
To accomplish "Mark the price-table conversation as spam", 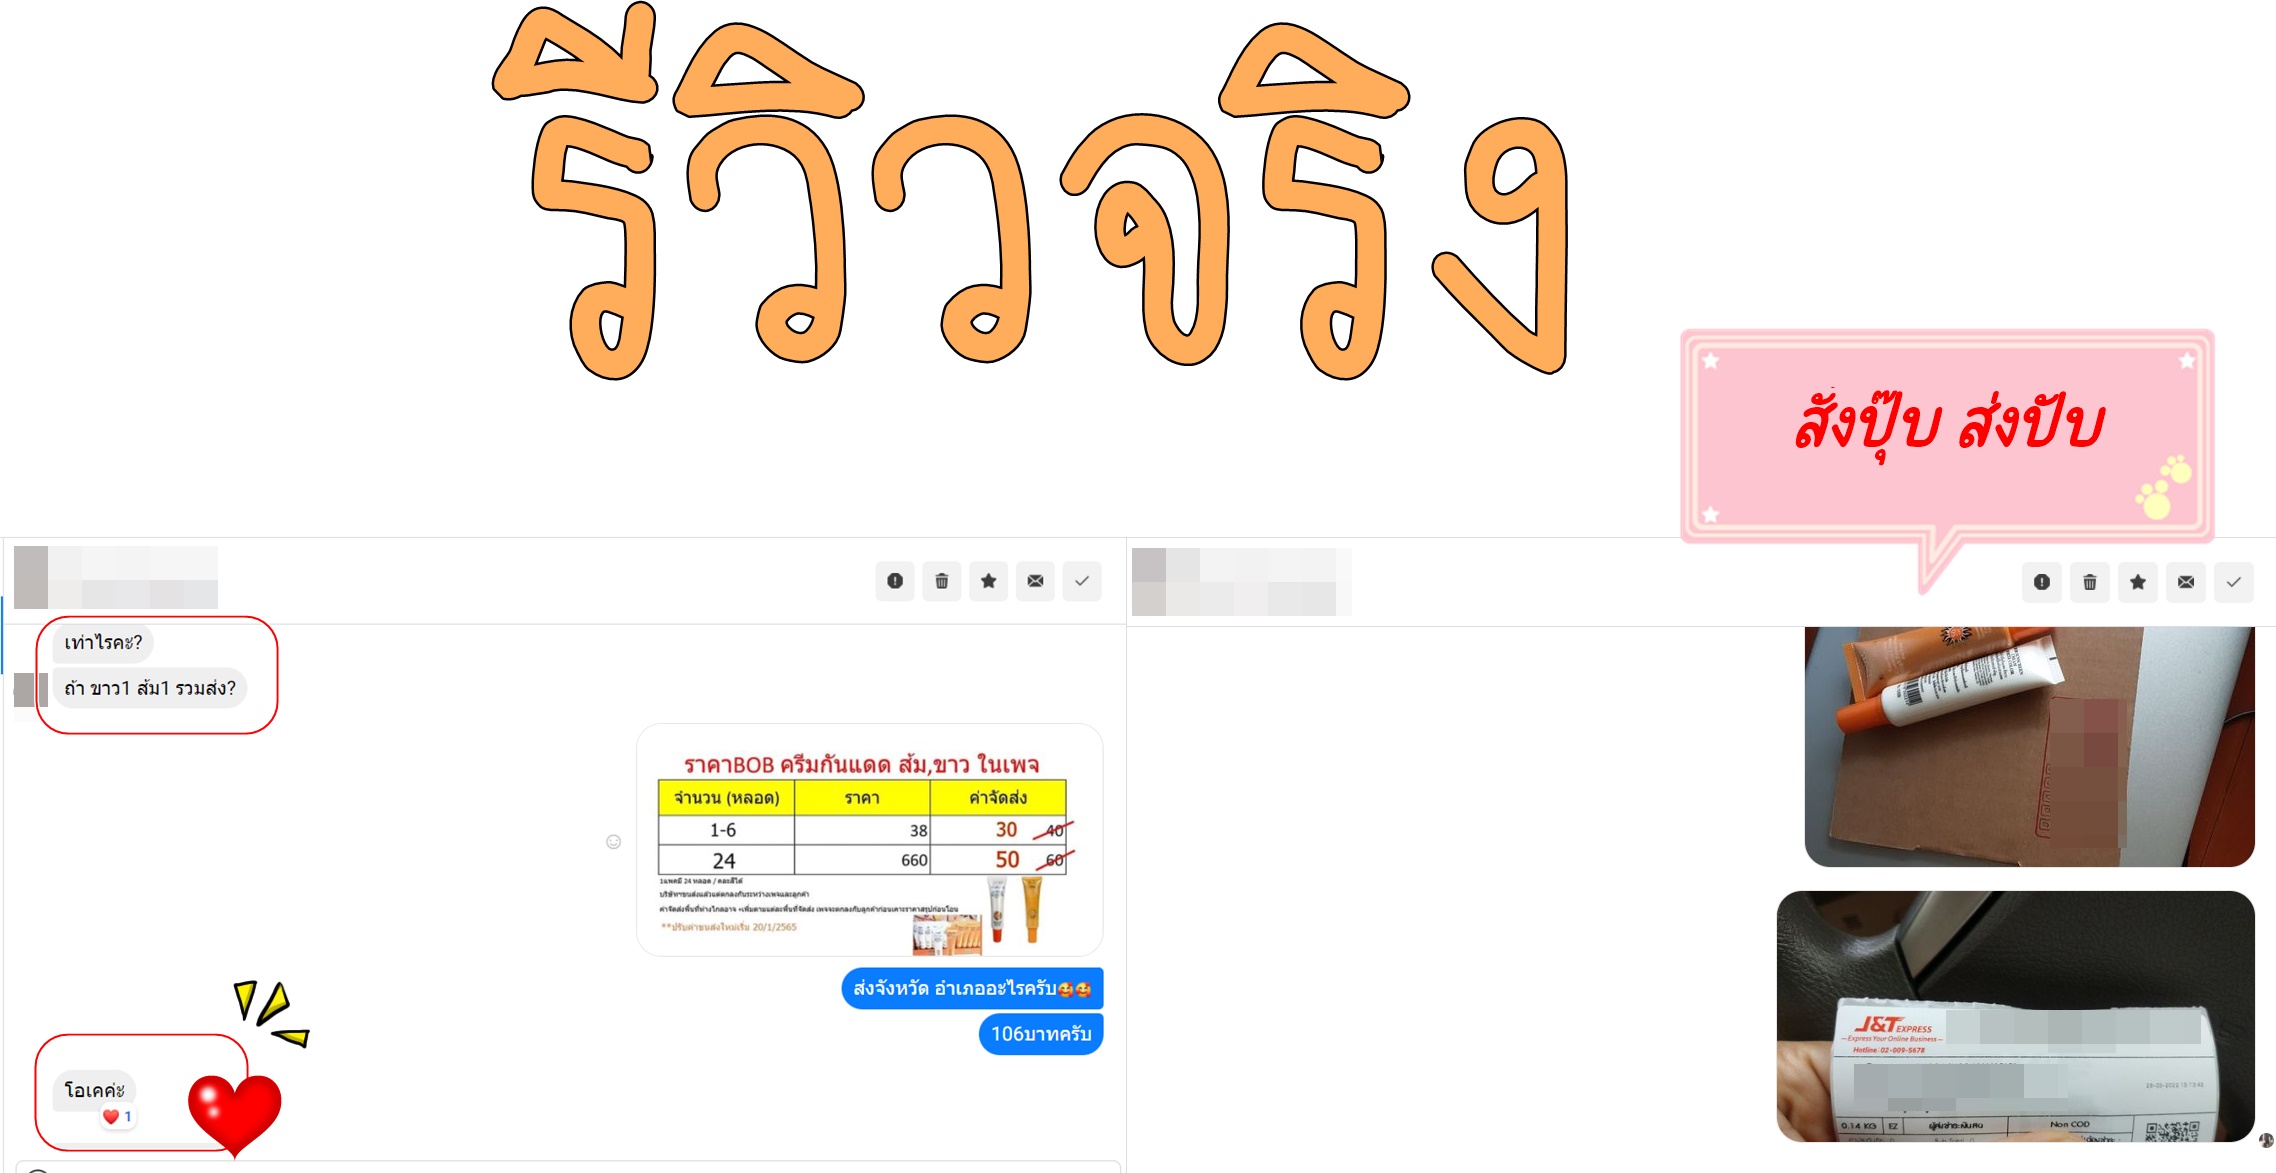I will click(x=895, y=581).
